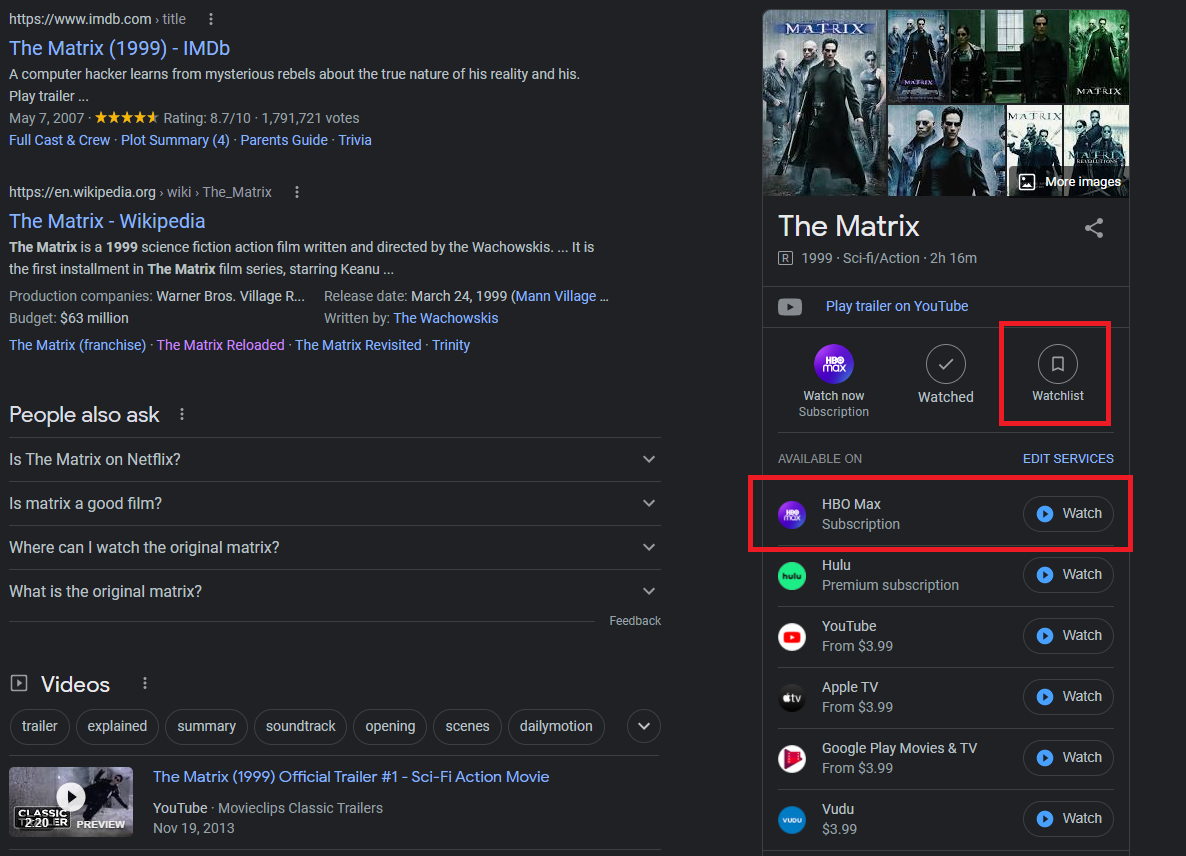1186x856 pixels.
Task: Select the scenes video filter chip
Action: point(467,727)
